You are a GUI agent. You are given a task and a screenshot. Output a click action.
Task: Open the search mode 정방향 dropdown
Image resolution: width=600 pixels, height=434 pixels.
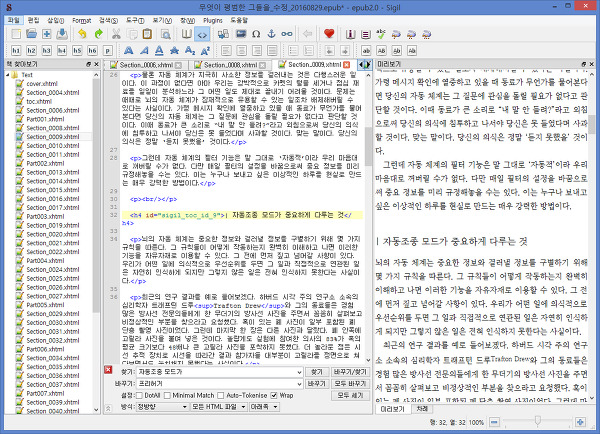163,407
